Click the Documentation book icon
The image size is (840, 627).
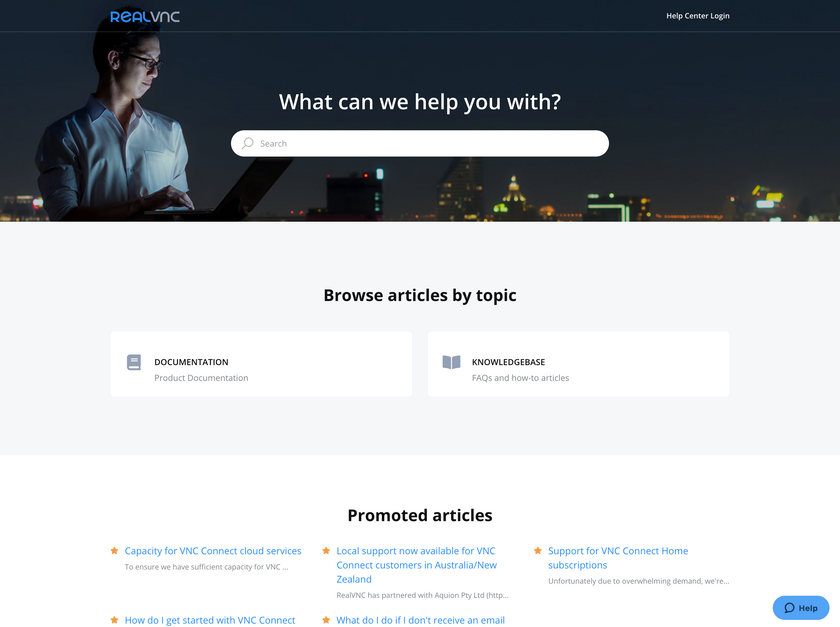[134, 362]
